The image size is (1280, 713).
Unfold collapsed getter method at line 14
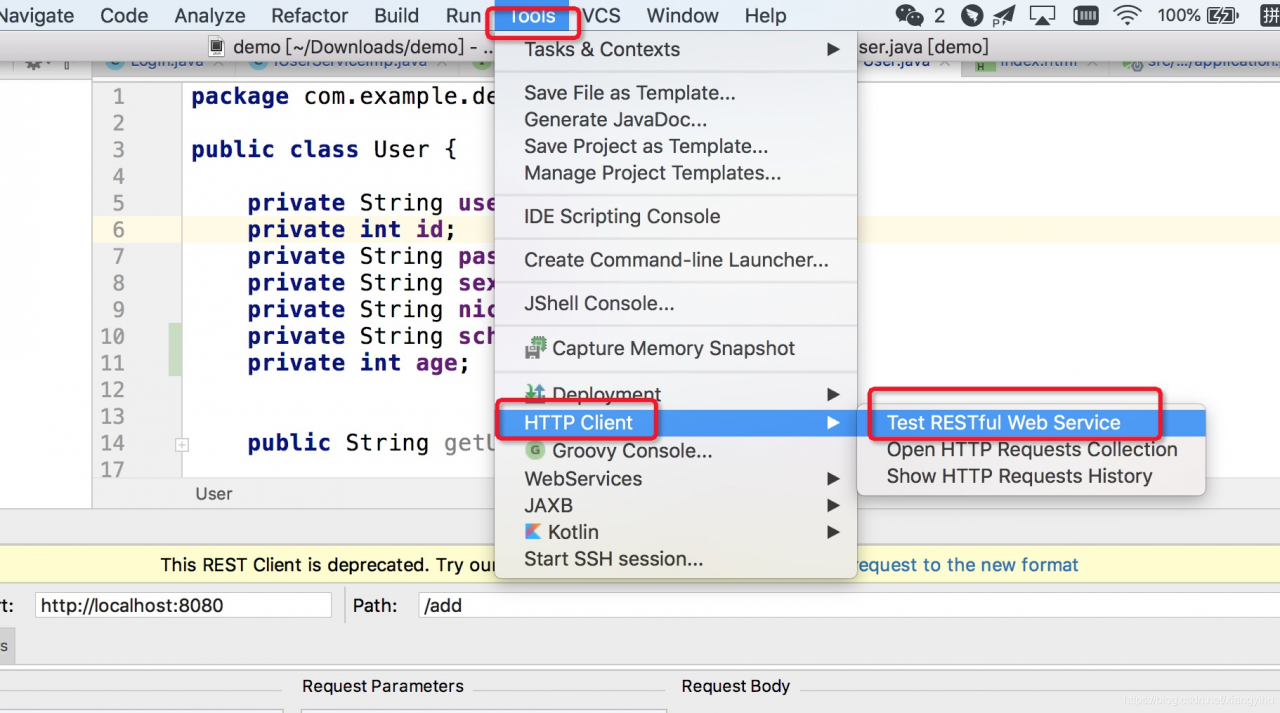pyautogui.click(x=182, y=444)
